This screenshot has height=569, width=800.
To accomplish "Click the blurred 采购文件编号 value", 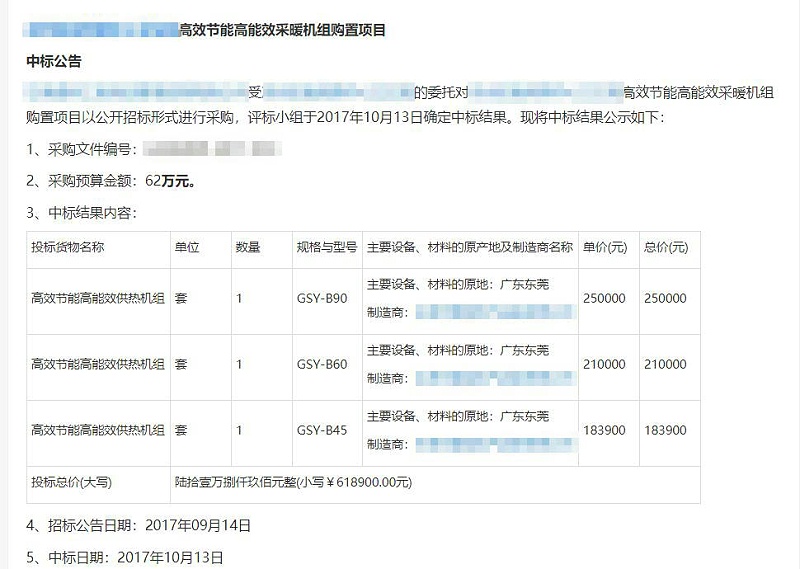I will 212,150.
